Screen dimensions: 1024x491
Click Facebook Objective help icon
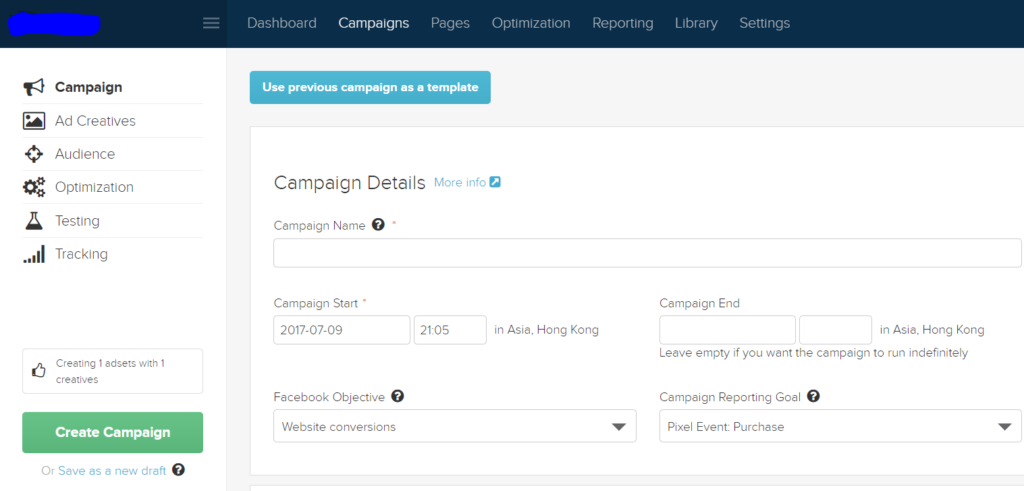pos(398,396)
